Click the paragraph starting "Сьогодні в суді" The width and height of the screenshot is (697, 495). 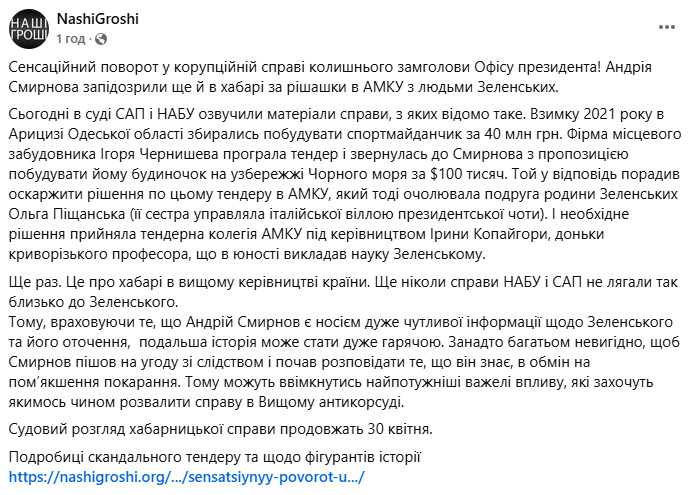point(345,184)
